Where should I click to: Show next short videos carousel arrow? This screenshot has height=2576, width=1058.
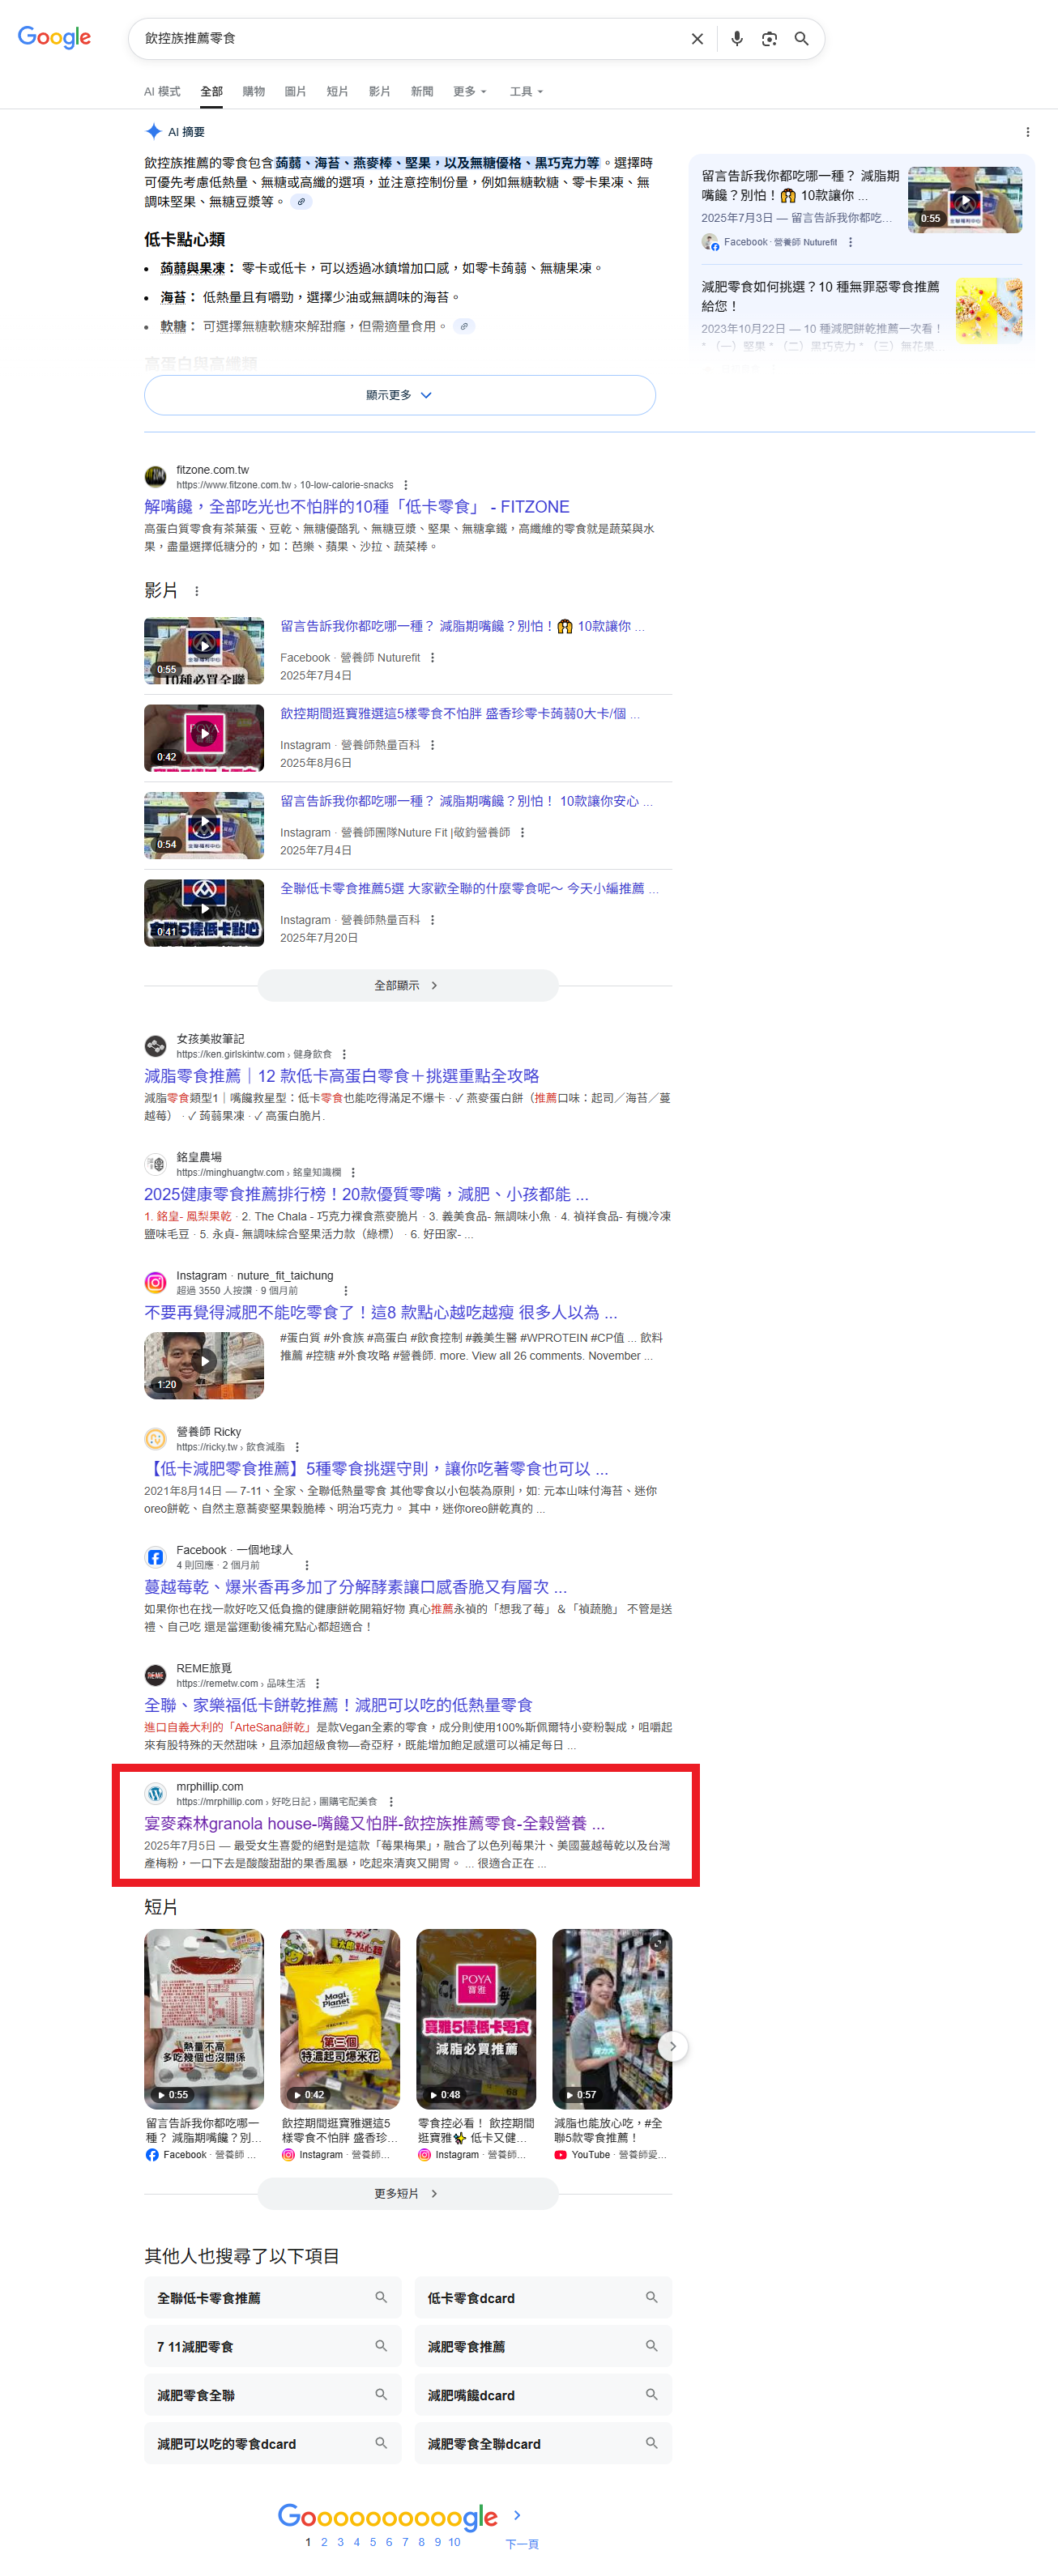[x=672, y=2046]
